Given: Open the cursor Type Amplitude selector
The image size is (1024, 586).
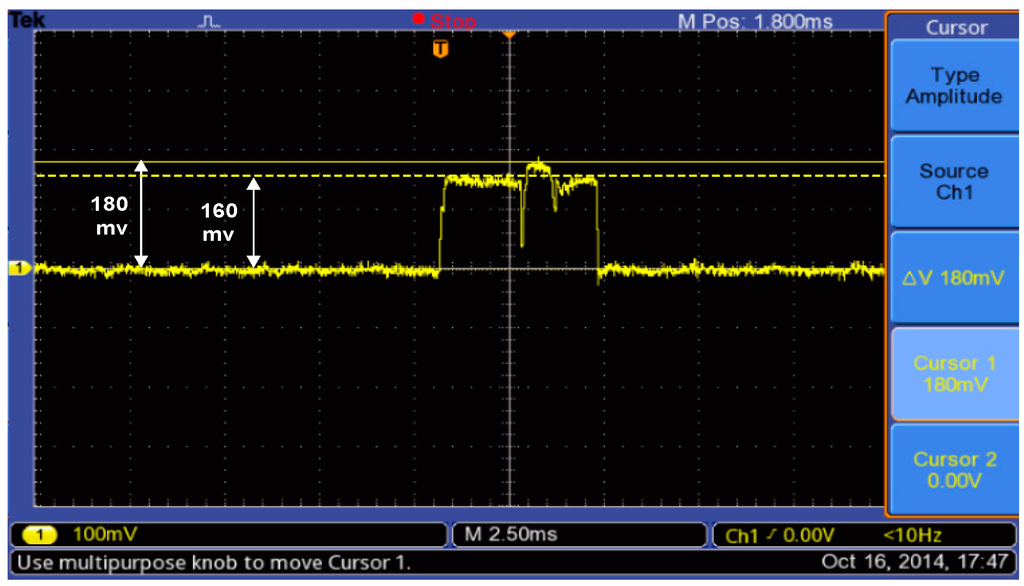Looking at the screenshot, I should [x=954, y=86].
